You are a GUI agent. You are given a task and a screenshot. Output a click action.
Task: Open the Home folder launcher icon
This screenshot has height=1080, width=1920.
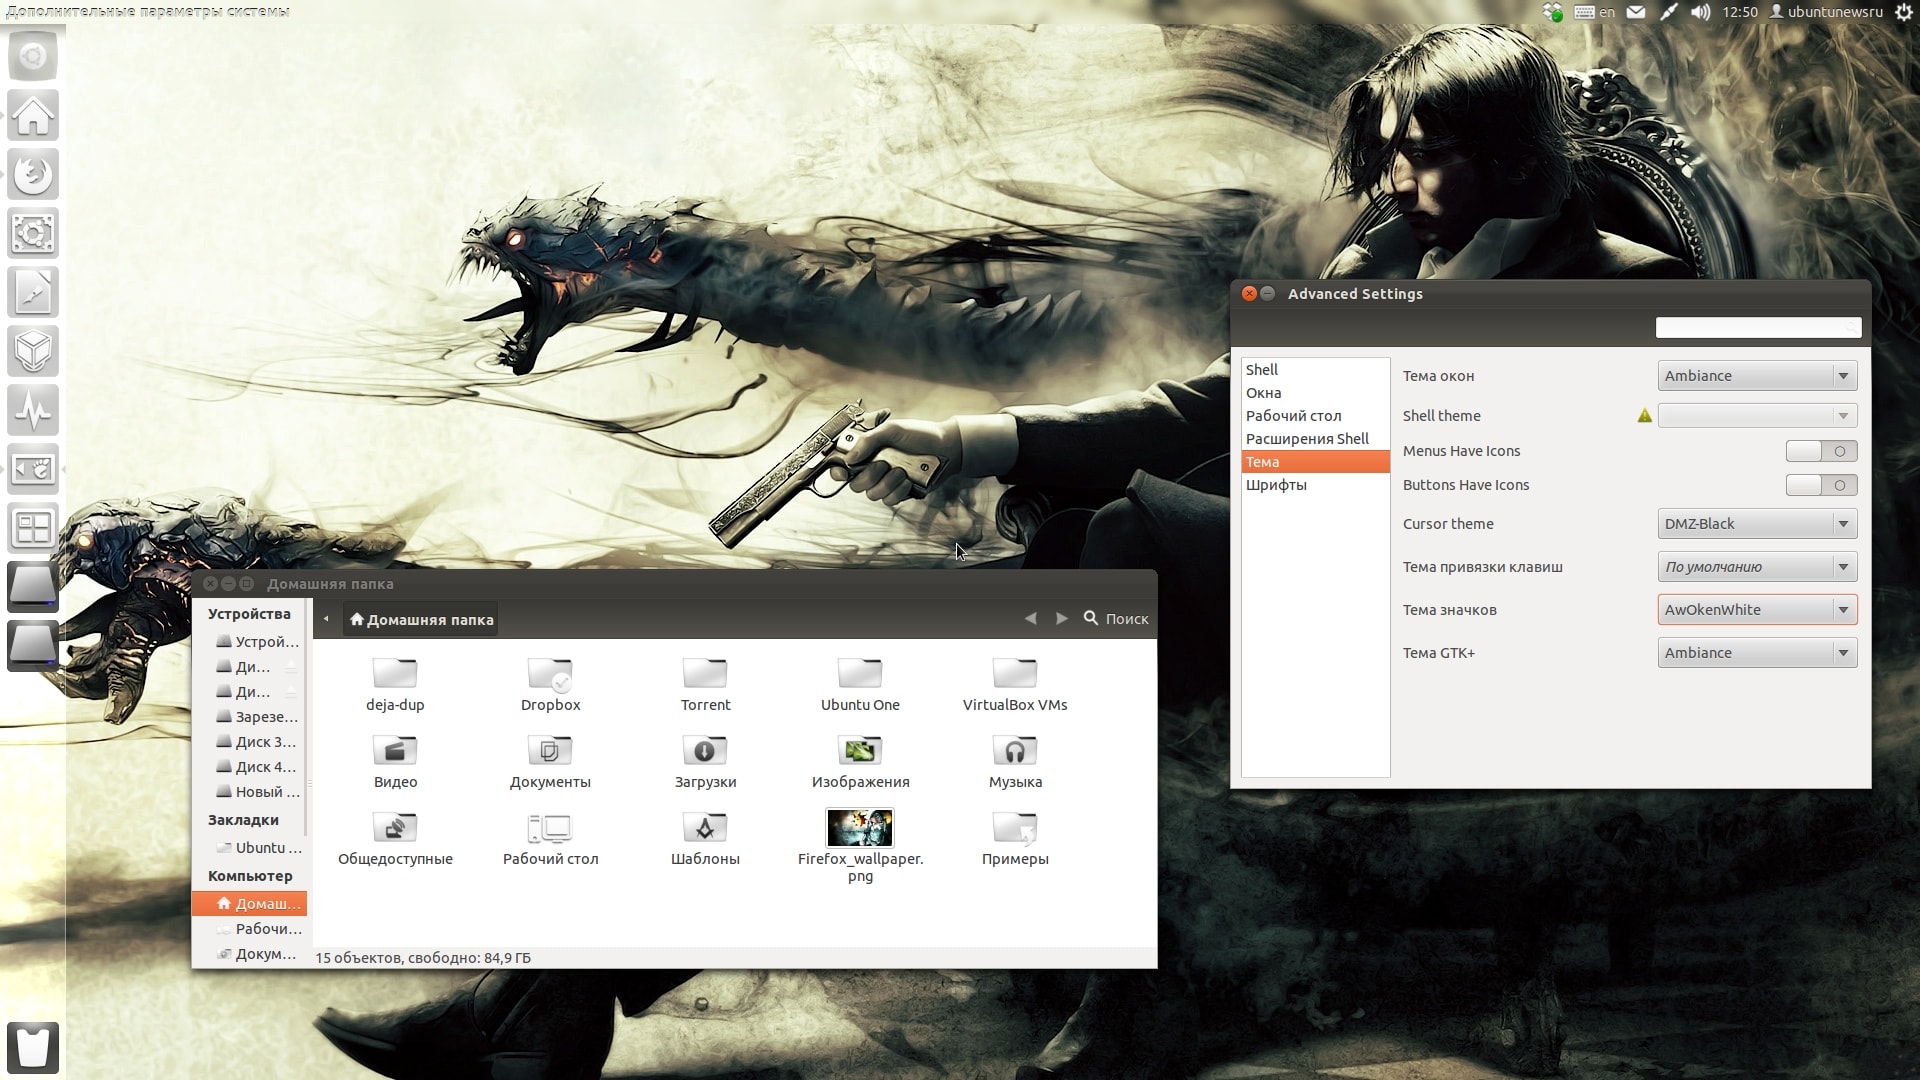pyautogui.click(x=33, y=115)
